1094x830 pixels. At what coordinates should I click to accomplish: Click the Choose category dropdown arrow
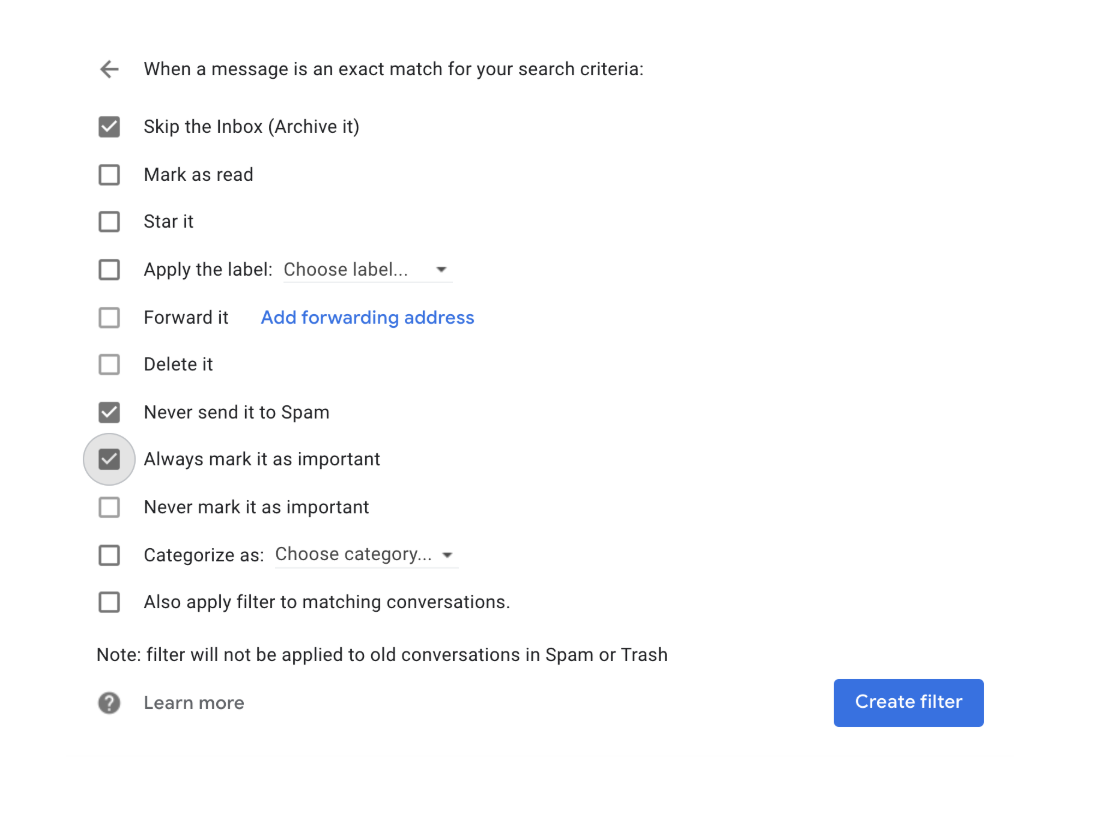click(x=447, y=555)
